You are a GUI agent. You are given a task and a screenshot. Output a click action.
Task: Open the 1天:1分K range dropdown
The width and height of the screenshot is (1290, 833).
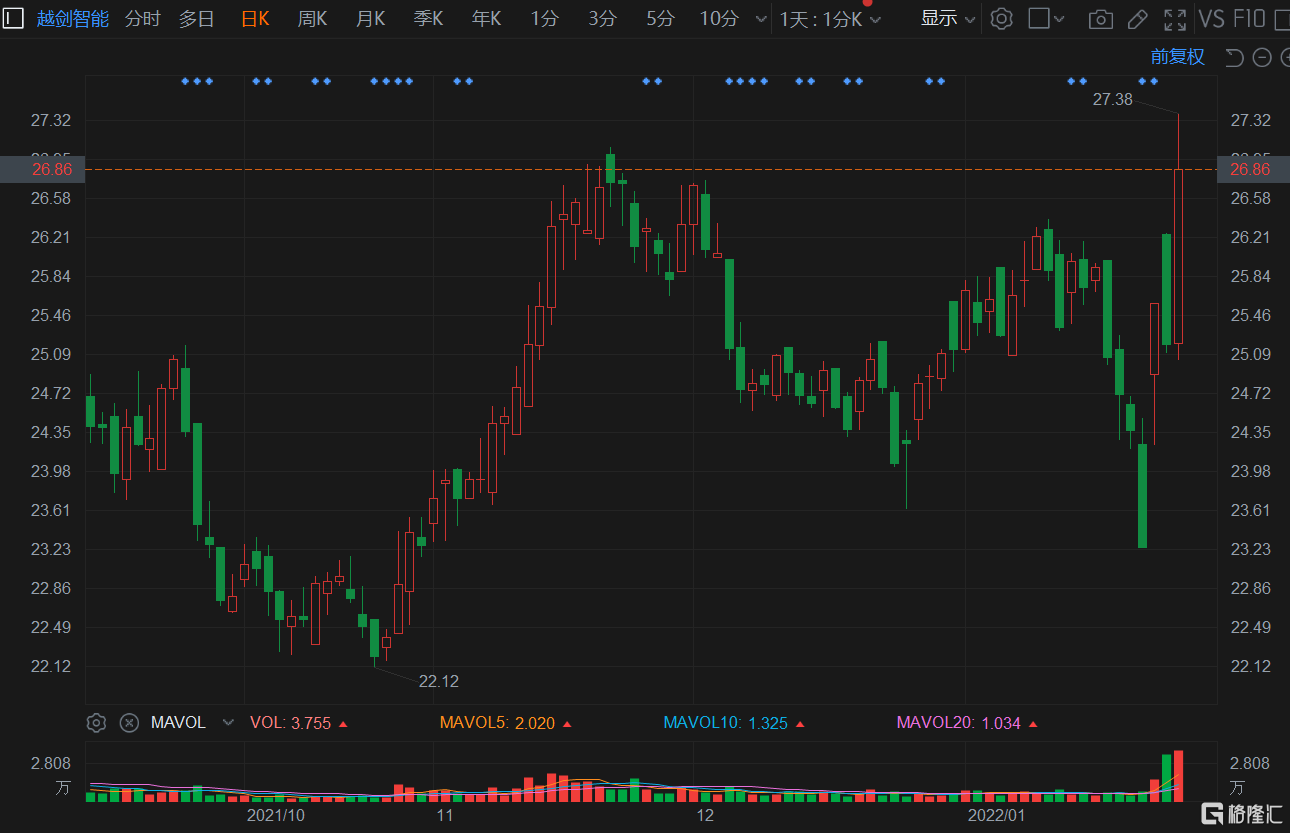831,18
